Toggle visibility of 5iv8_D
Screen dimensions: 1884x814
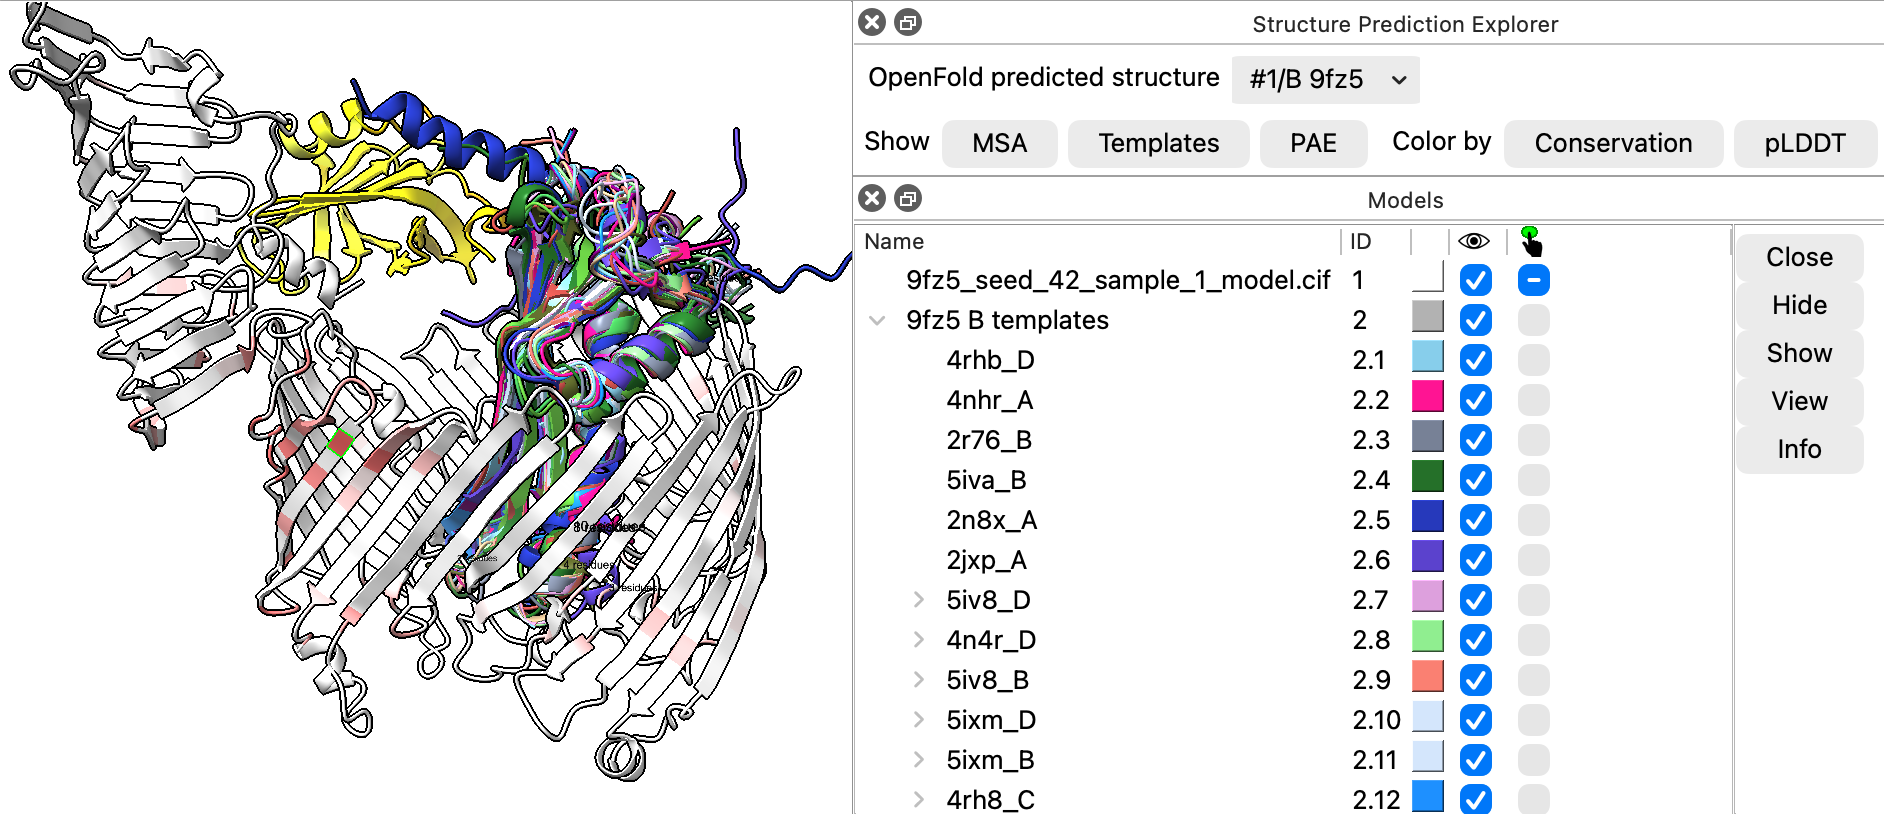tap(1475, 600)
